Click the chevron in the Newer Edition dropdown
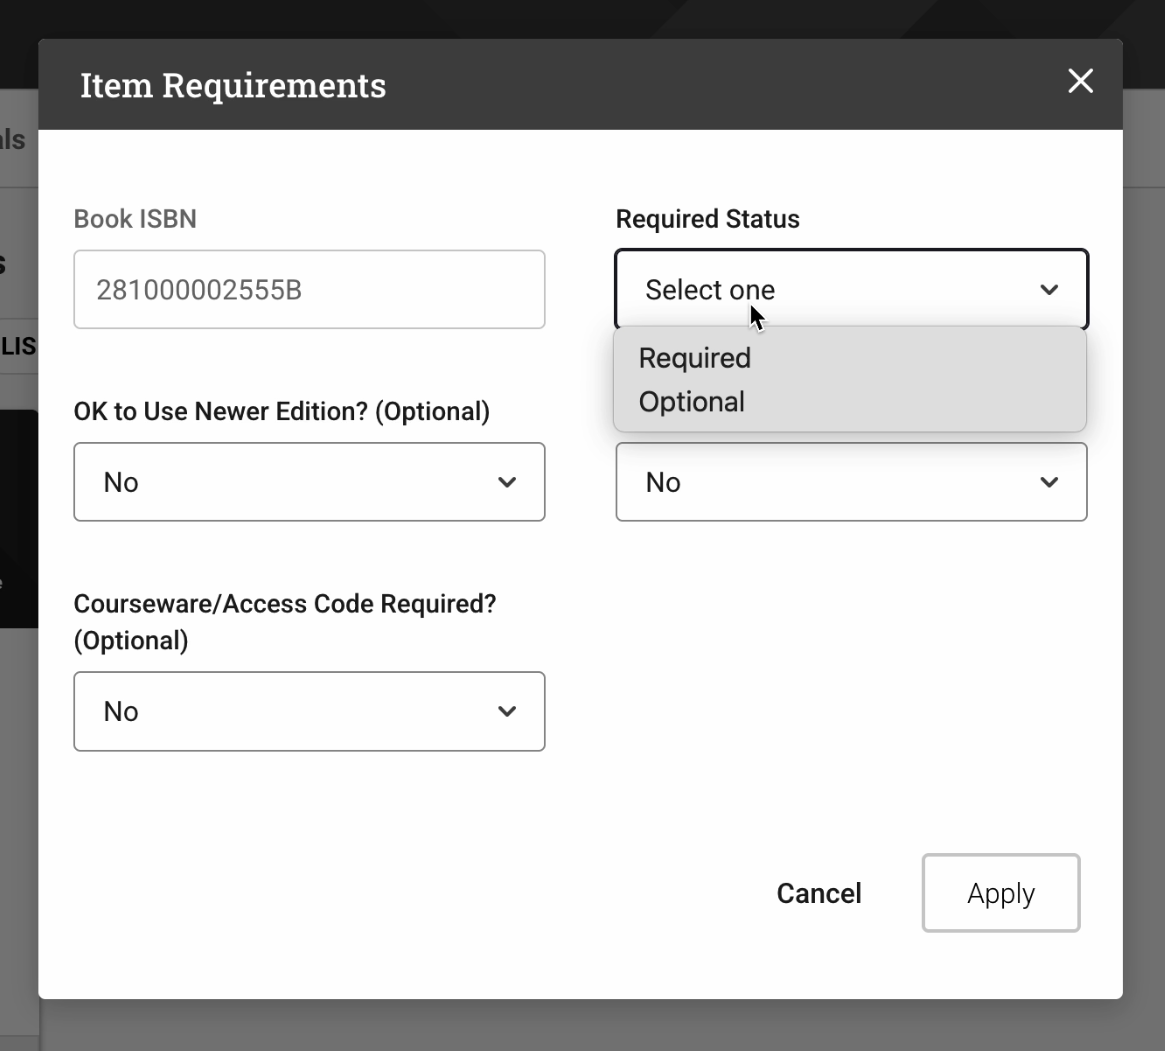Screen dimensions: 1165x1051 pos(507,482)
